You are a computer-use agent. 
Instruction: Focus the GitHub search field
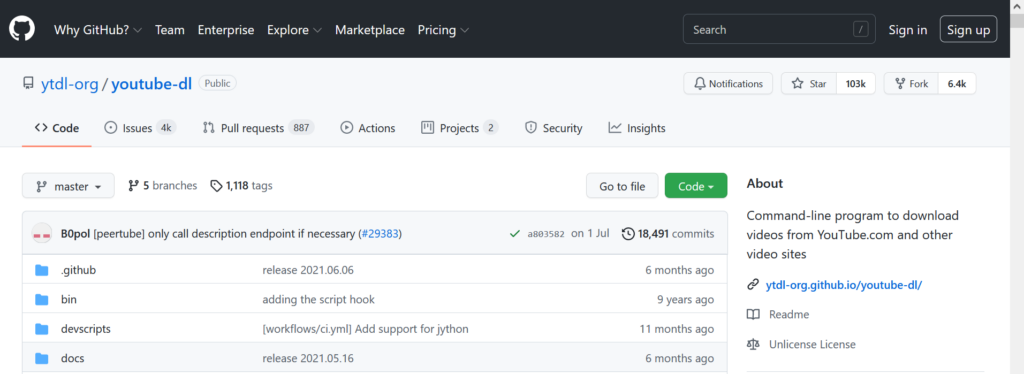[779, 29]
